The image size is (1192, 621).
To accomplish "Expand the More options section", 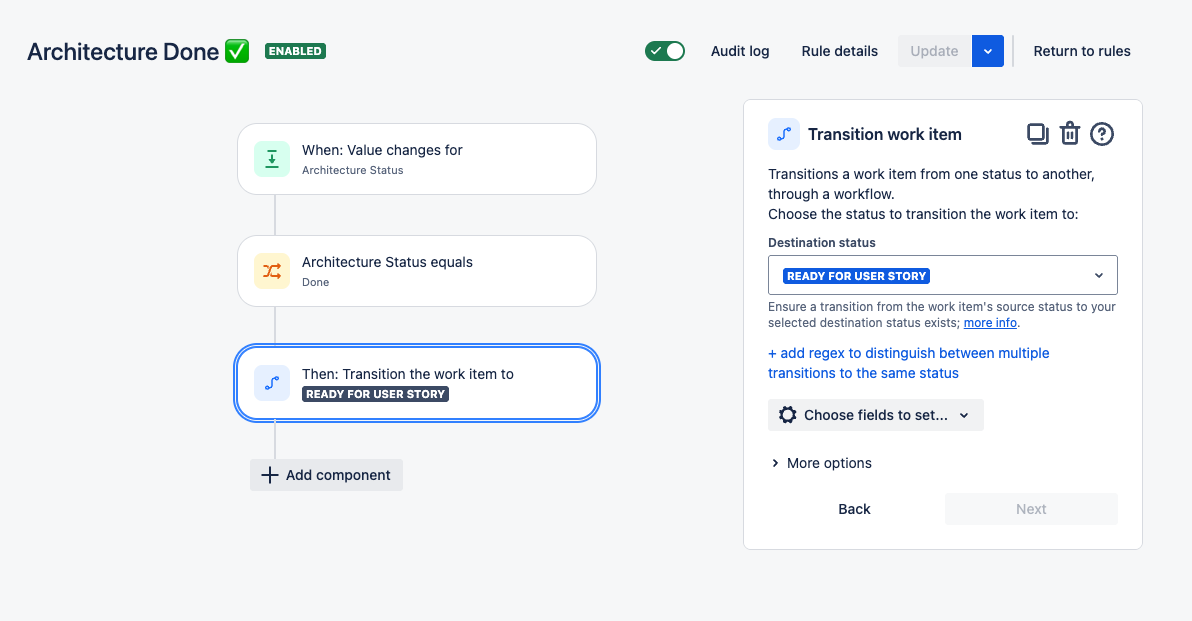I will click(x=820, y=463).
